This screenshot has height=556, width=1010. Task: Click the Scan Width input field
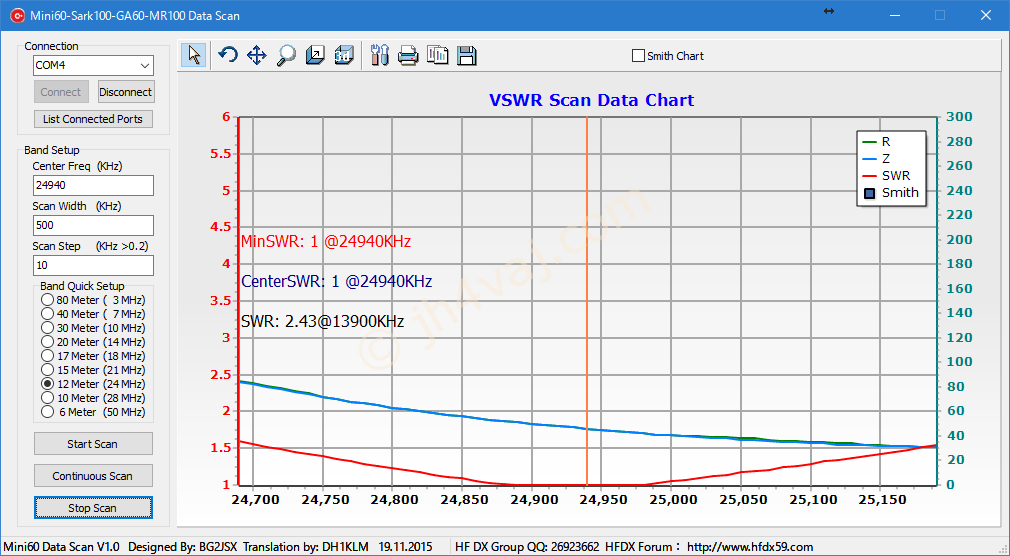point(93,225)
